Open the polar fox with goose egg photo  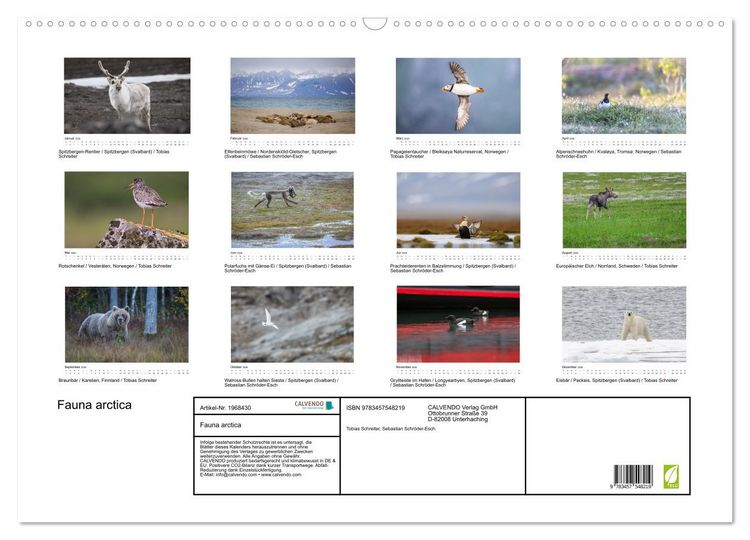pyautogui.click(x=293, y=209)
